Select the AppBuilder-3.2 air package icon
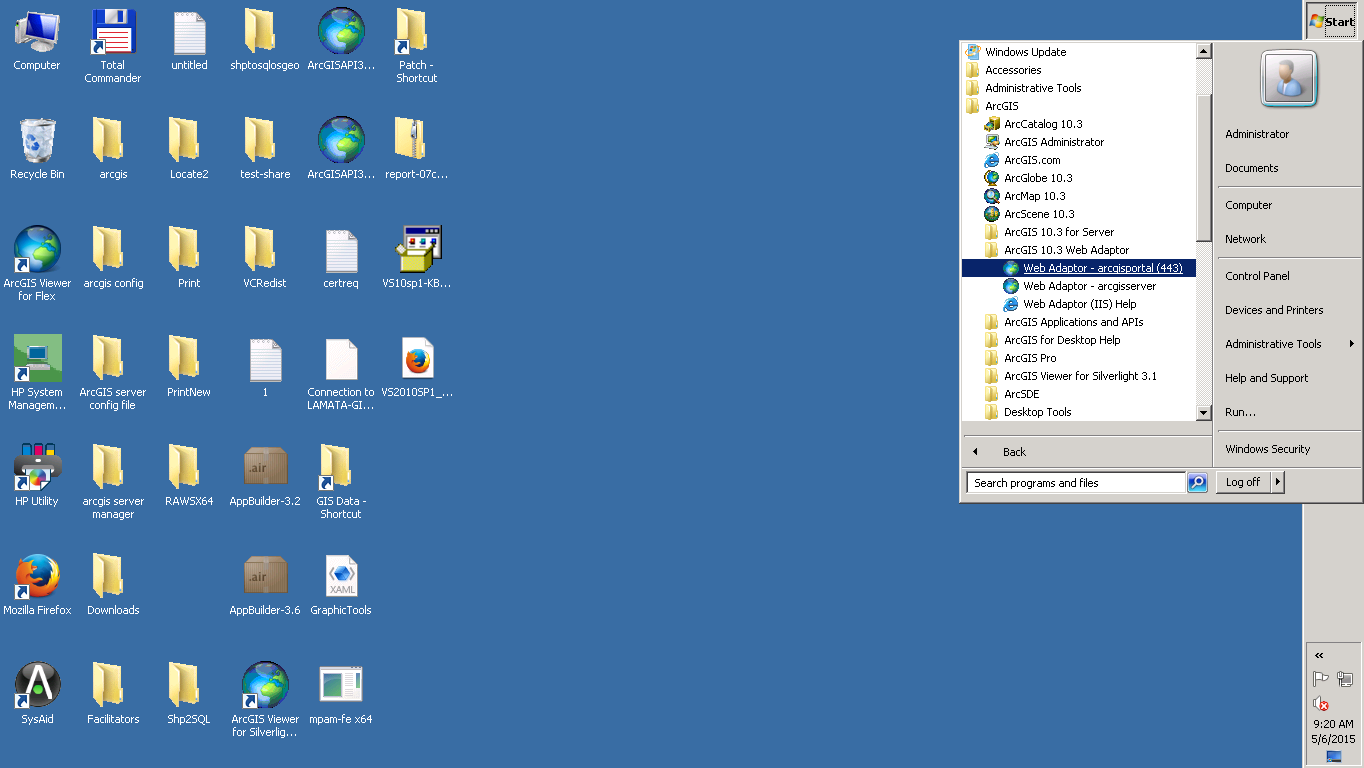Screen dimensions: 1364x768 click(265, 476)
